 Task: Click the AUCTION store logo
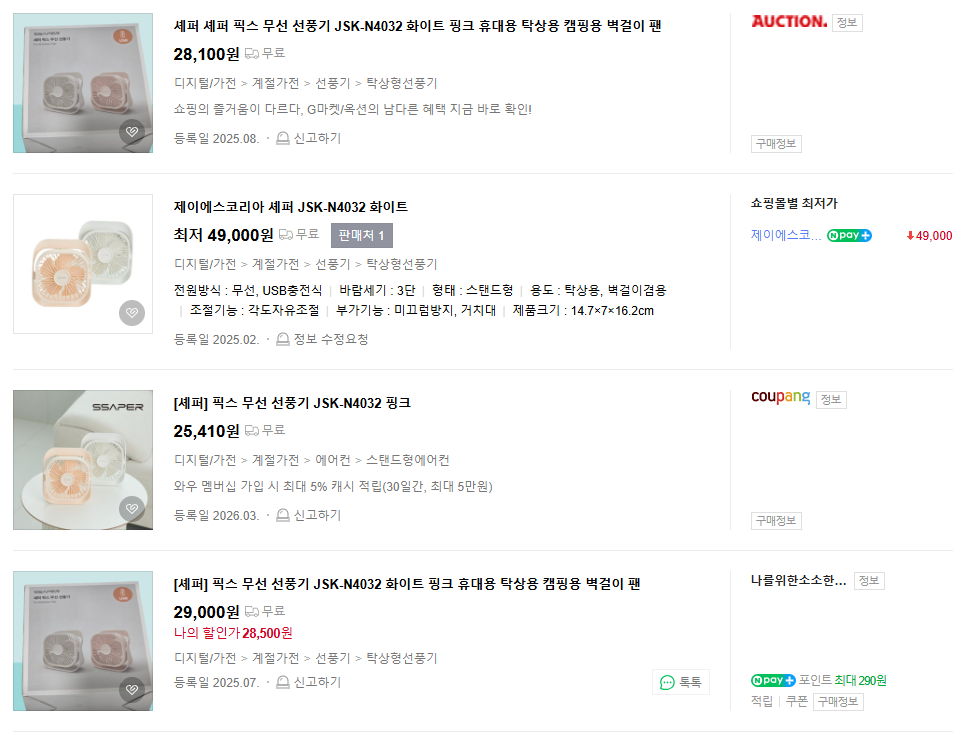789,21
